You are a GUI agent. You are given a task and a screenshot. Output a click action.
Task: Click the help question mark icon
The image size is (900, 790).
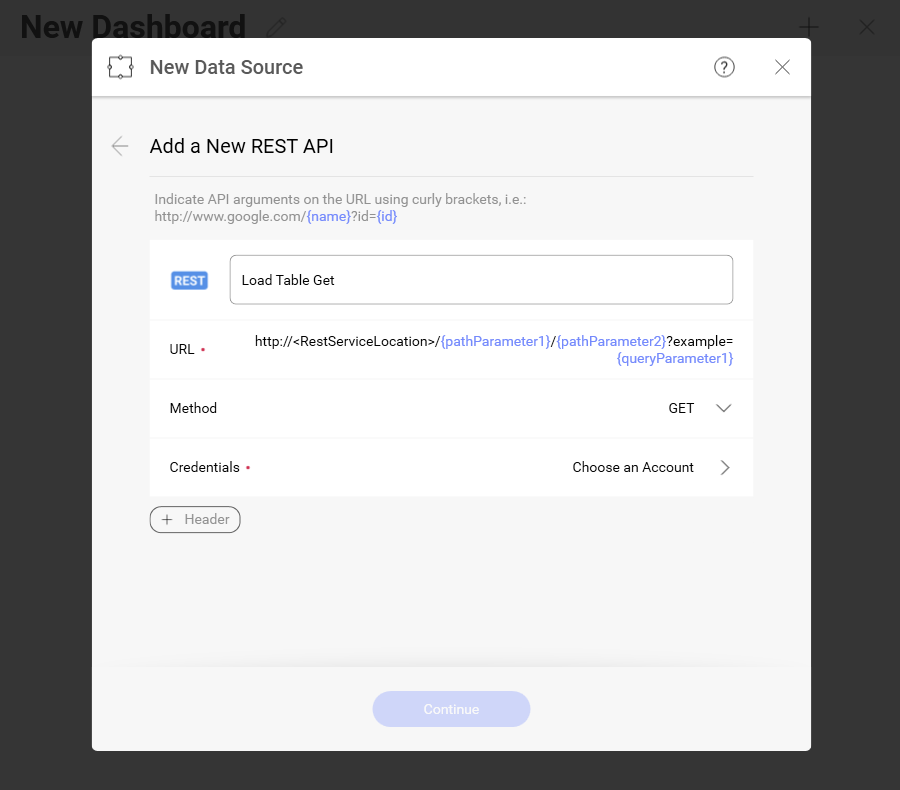coord(724,67)
